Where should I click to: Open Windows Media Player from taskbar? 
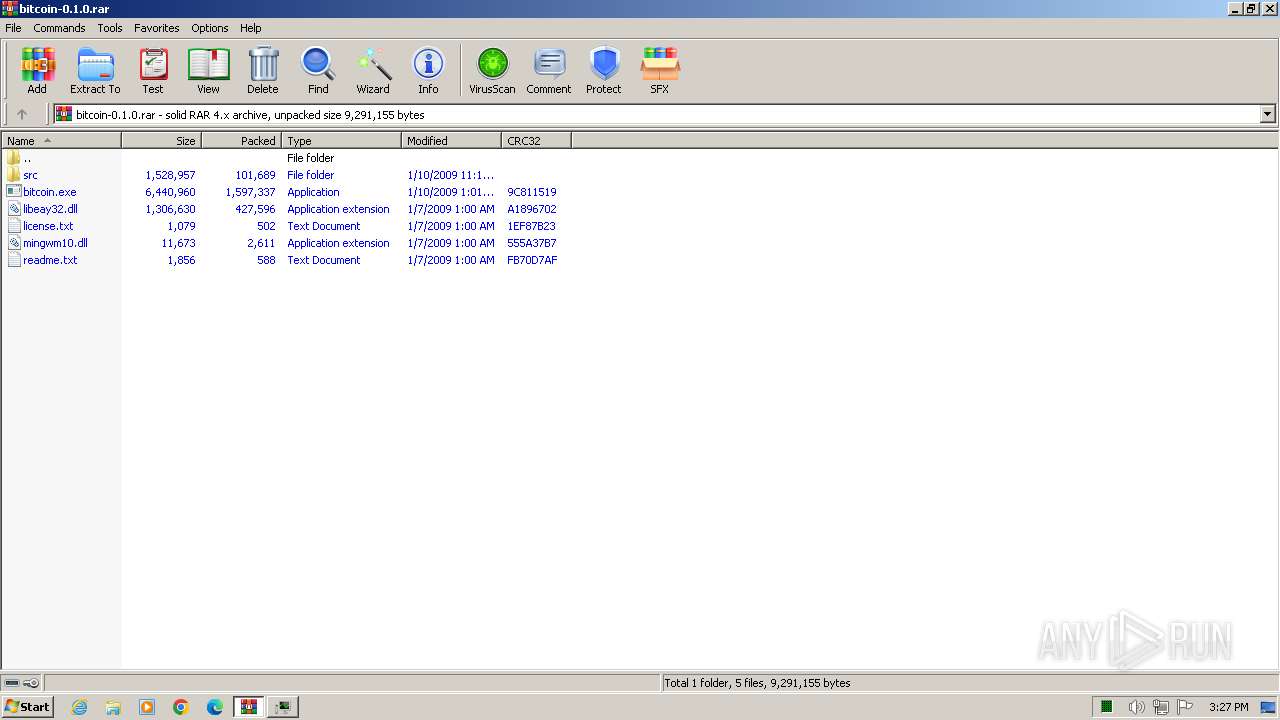coord(147,707)
